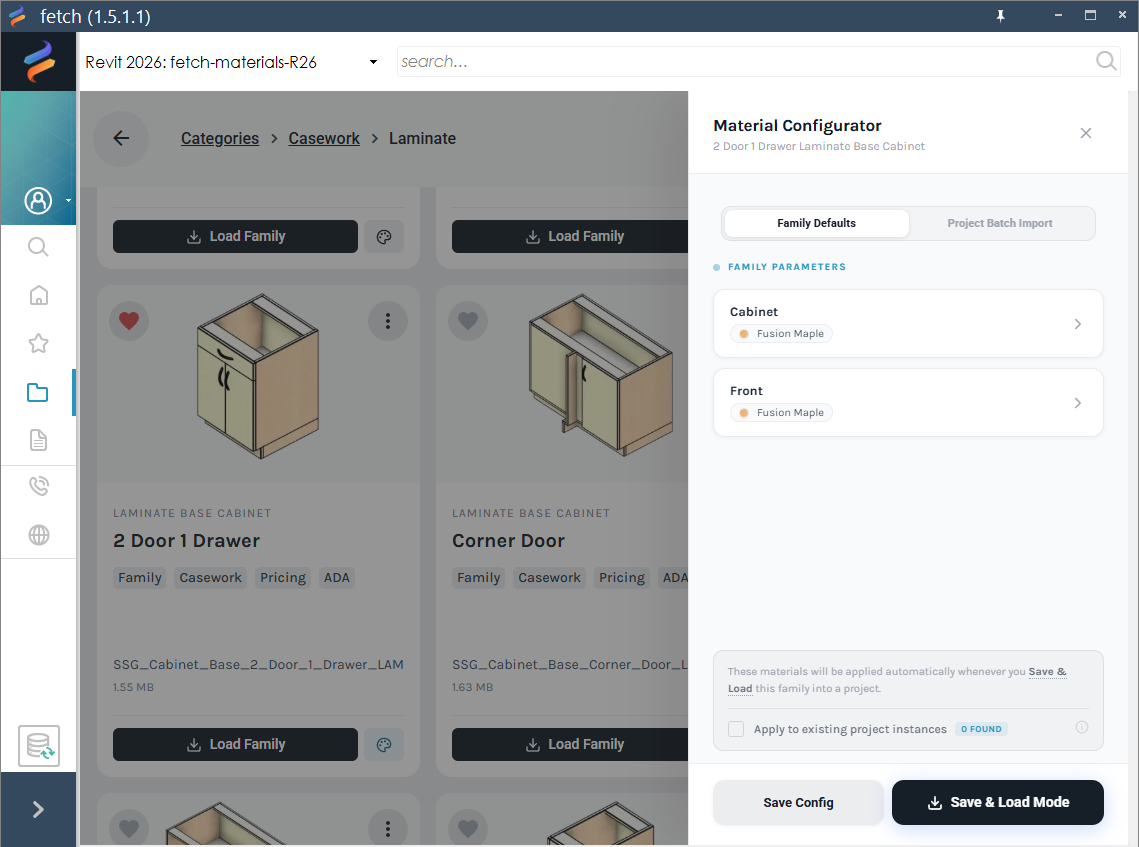Screen dimensions: 1139x847
Task: Click the 0 FOUND badge
Action: (981, 729)
